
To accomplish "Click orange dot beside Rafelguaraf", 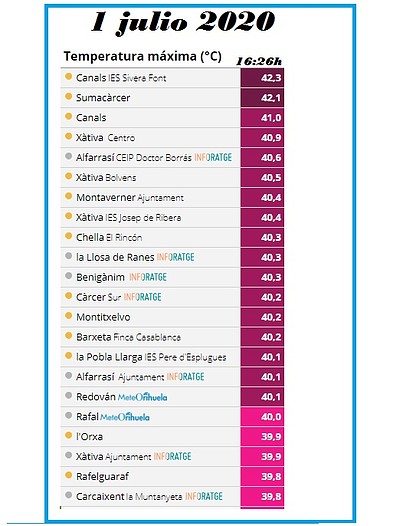I will pyautogui.click(x=68, y=475).
